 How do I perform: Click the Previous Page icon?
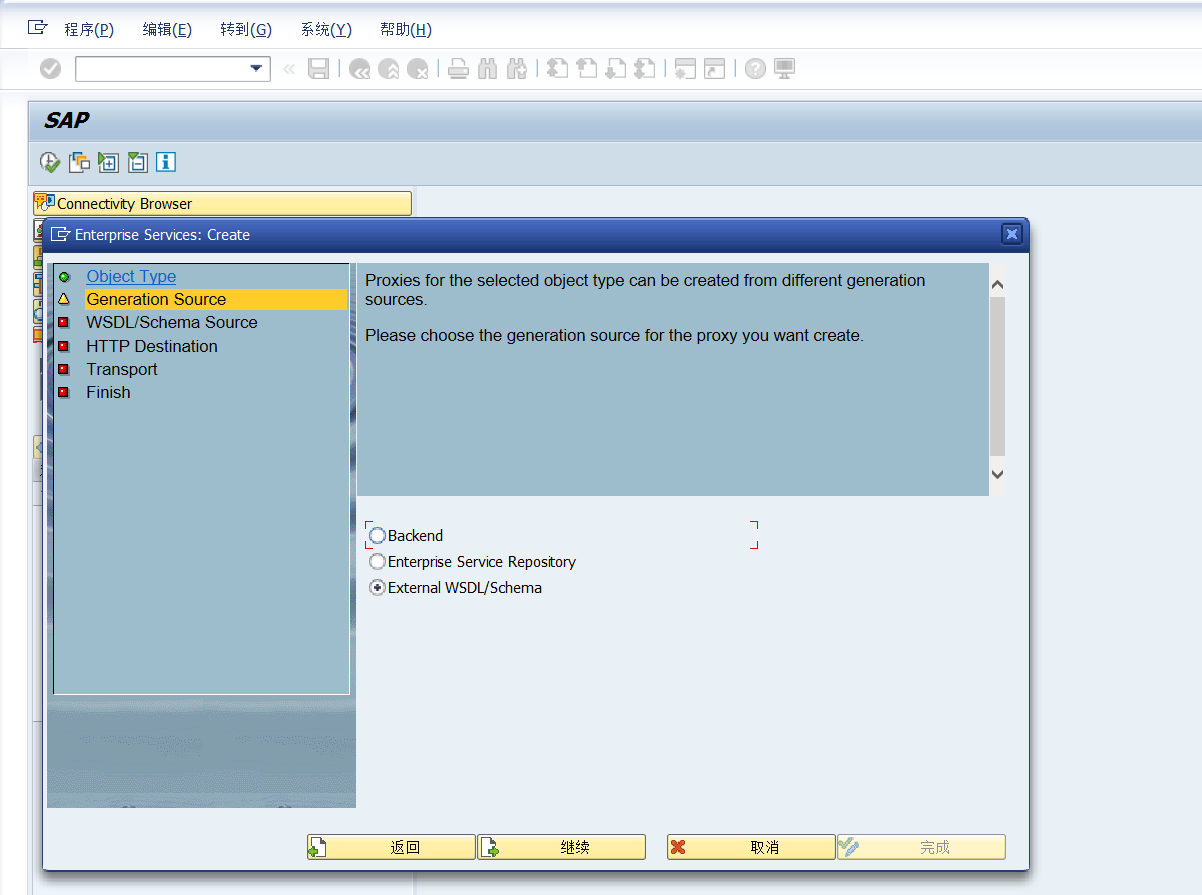[587, 69]
